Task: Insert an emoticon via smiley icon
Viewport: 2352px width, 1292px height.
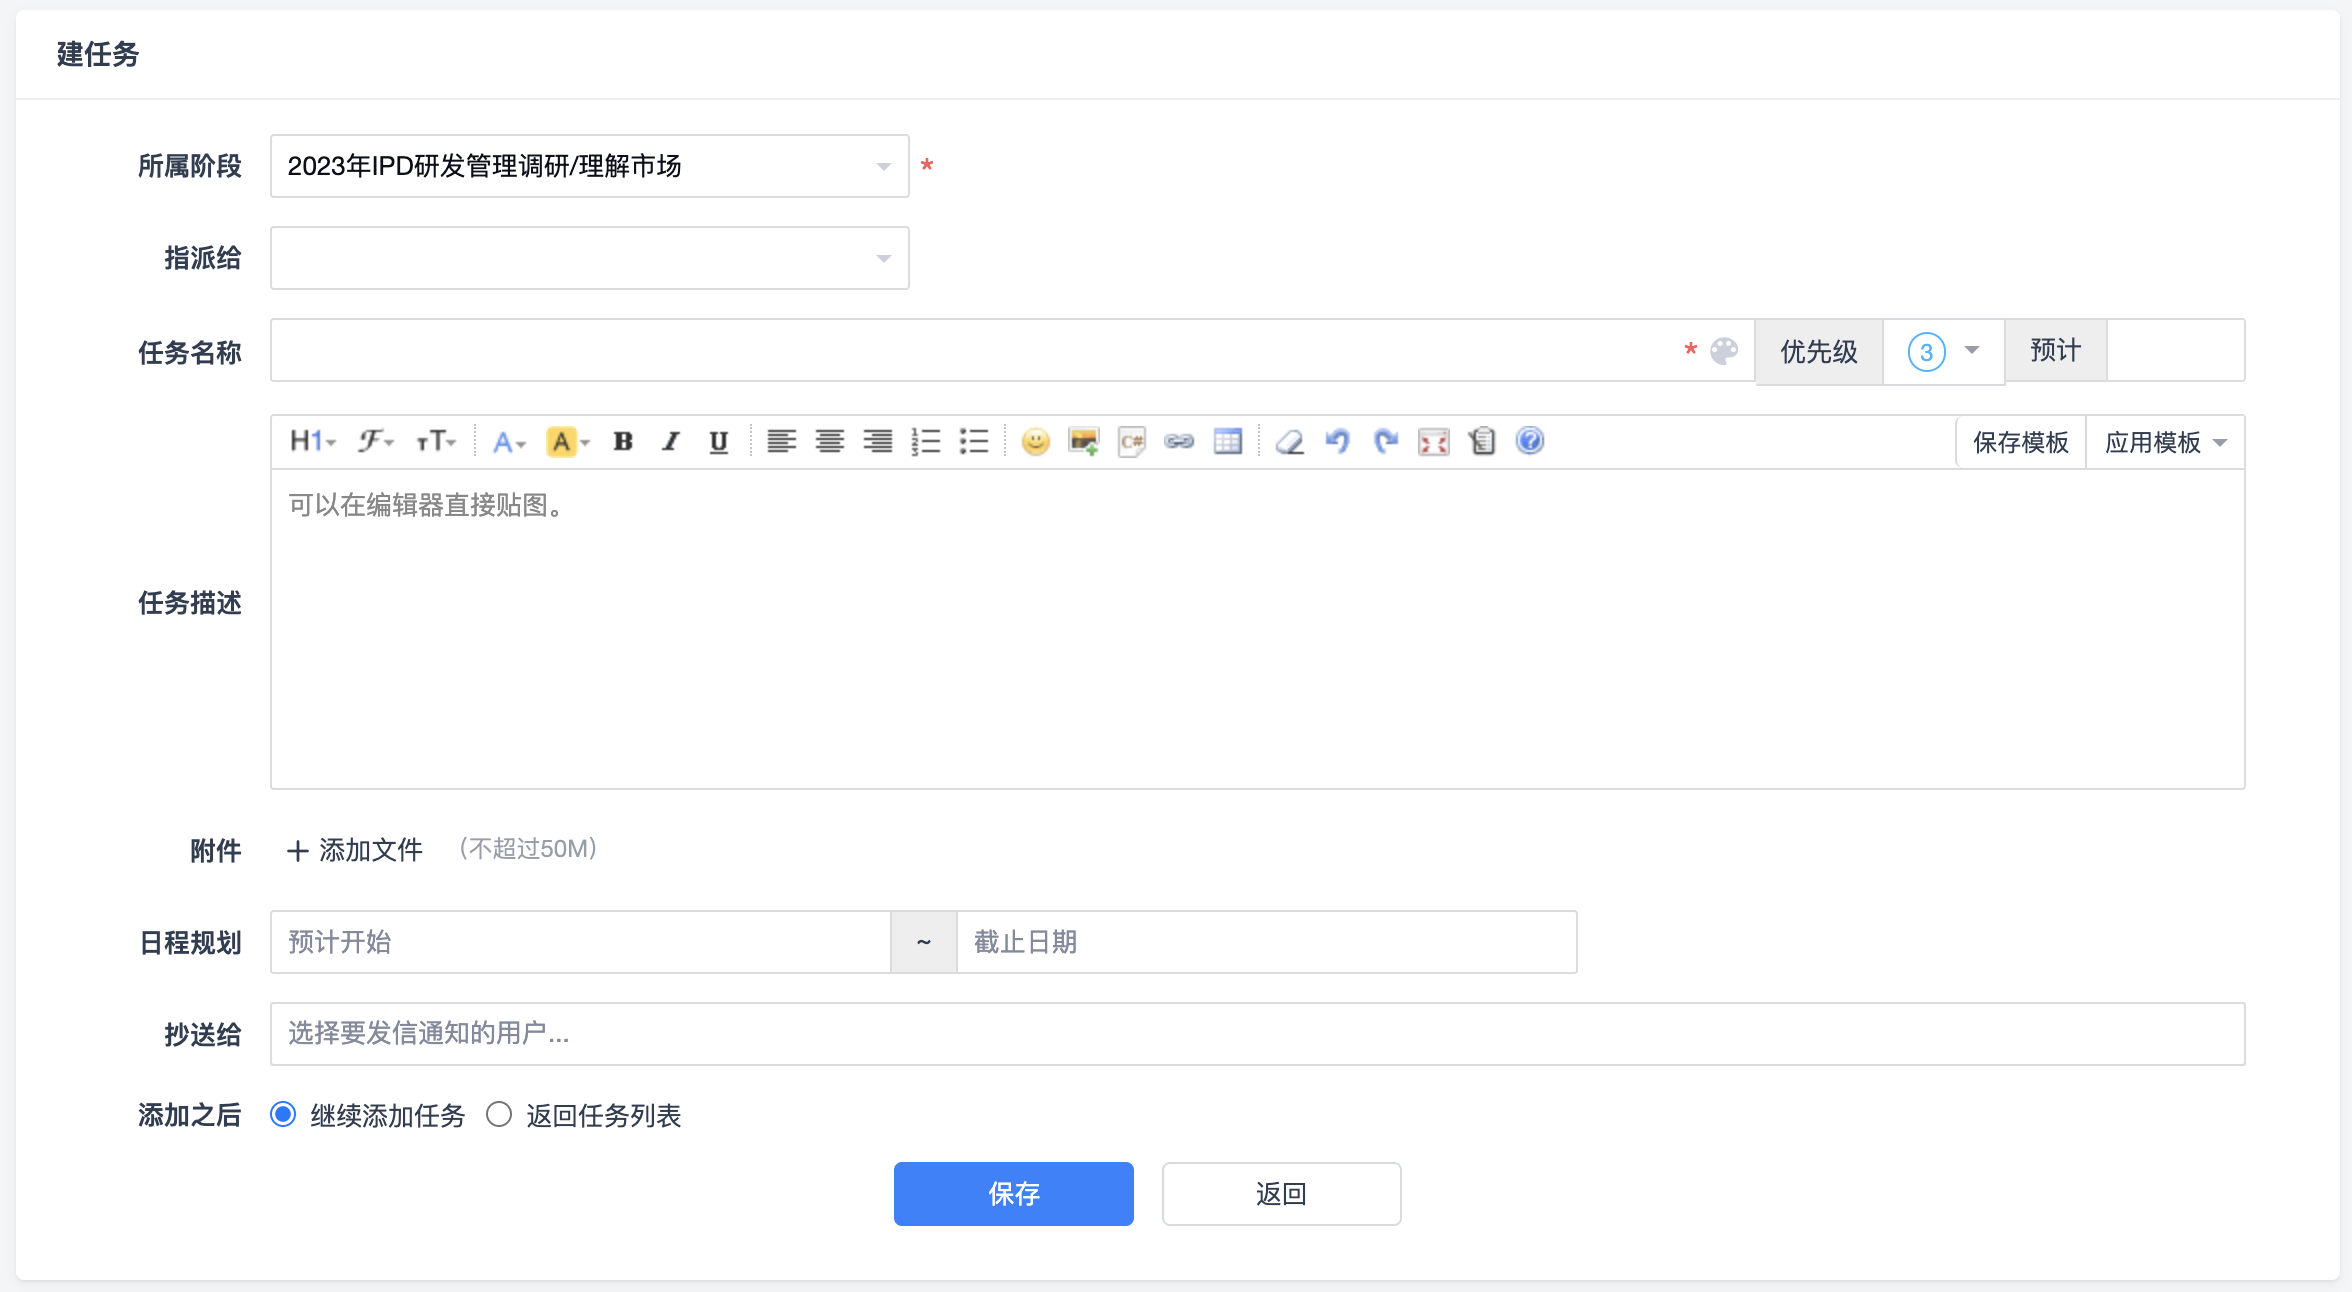Action: pyautogui.click(x=1035, y=441)
